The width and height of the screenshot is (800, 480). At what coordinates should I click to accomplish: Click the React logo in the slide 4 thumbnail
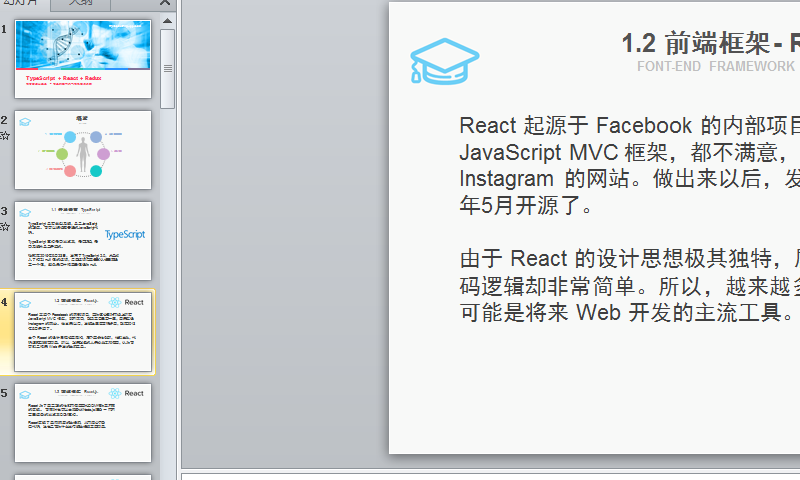click(127, 302)
